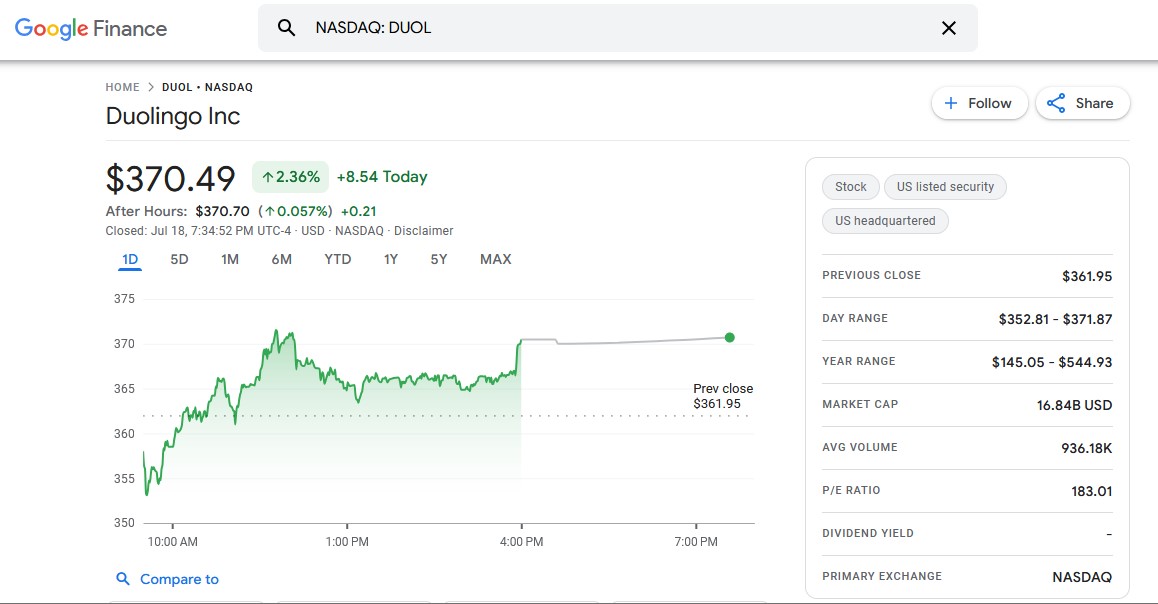Click the US listed security chip

coord(945,186)
